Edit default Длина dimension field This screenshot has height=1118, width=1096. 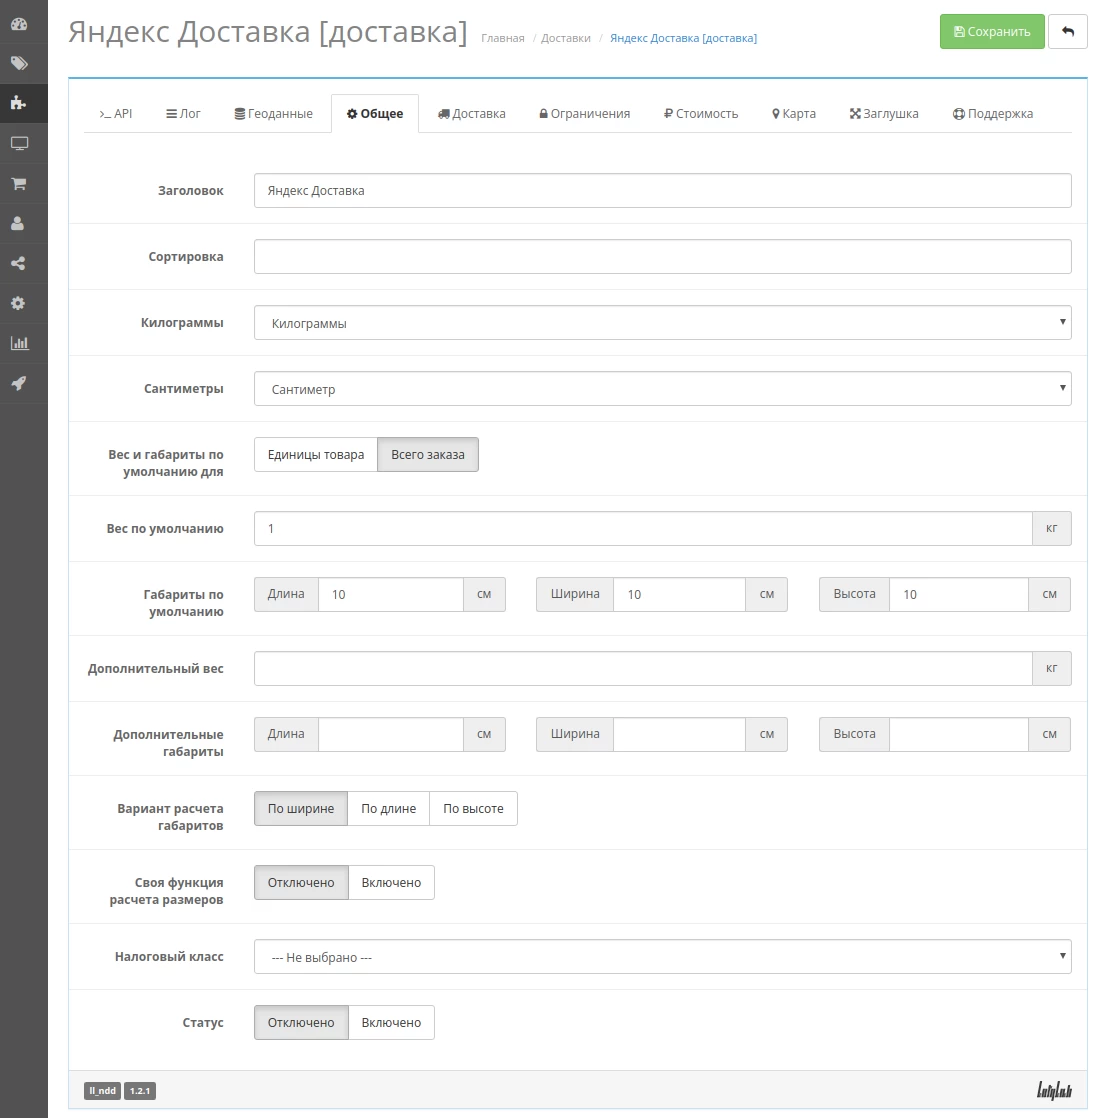(x=391, y=594)
